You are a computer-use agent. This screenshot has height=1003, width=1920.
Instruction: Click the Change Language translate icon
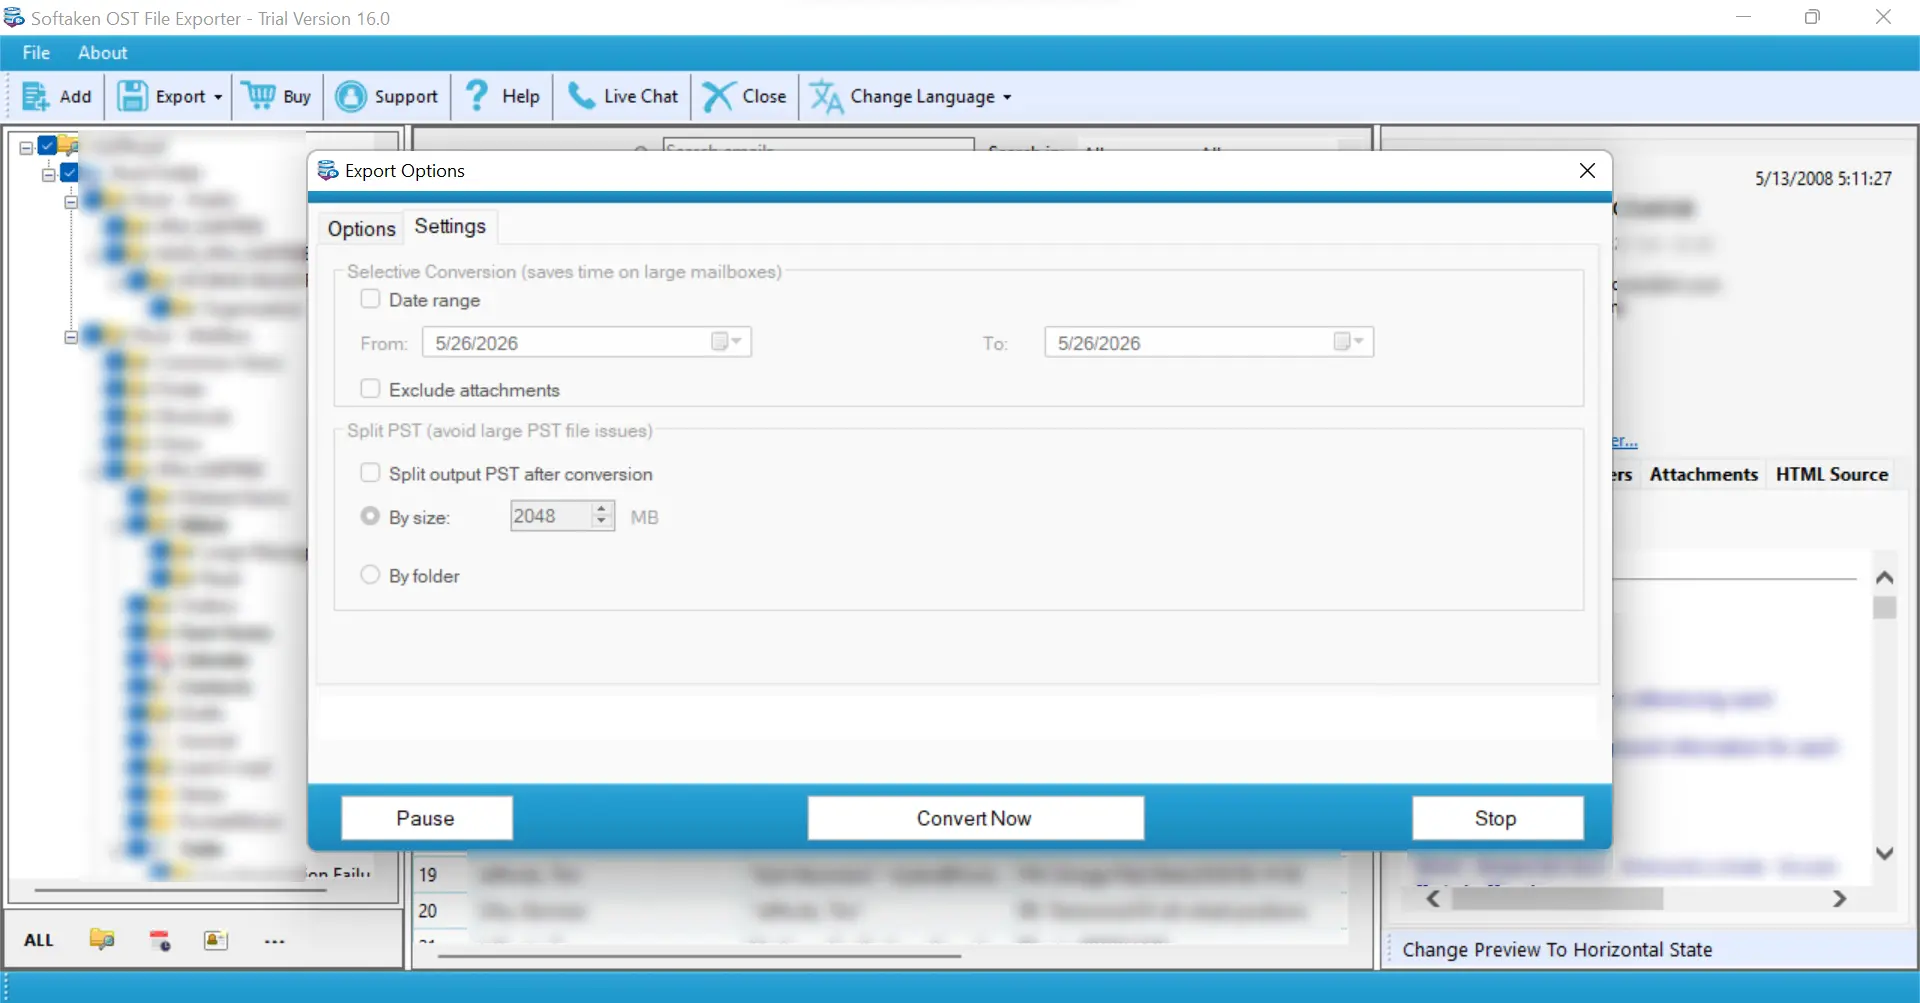click(x=826, y=97)
